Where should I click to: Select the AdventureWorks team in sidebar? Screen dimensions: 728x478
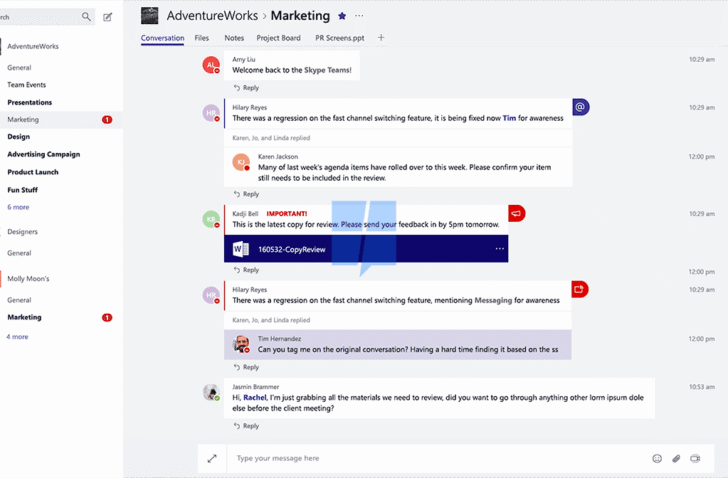click(x=33, y=46)
